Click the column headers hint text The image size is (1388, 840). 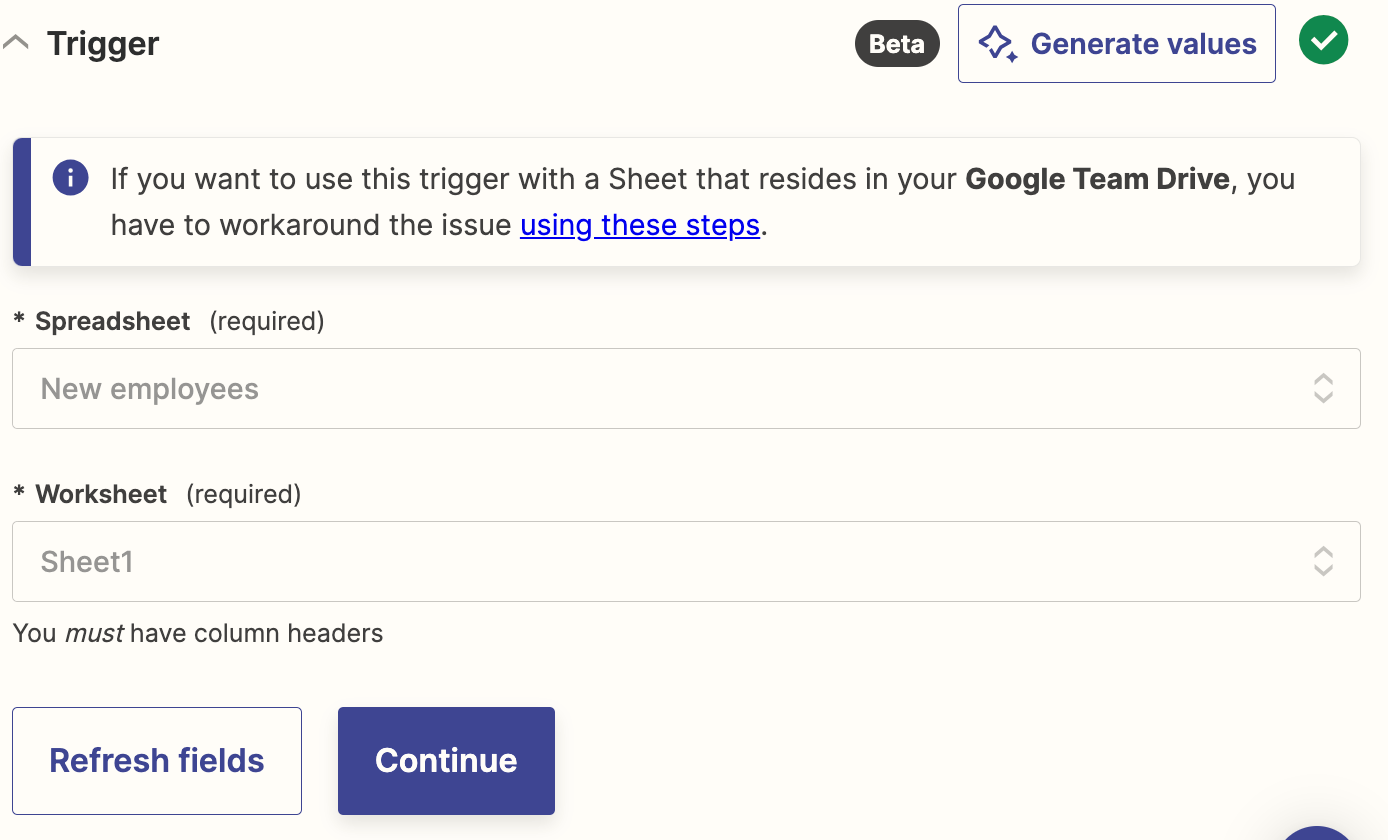point(198,633)
